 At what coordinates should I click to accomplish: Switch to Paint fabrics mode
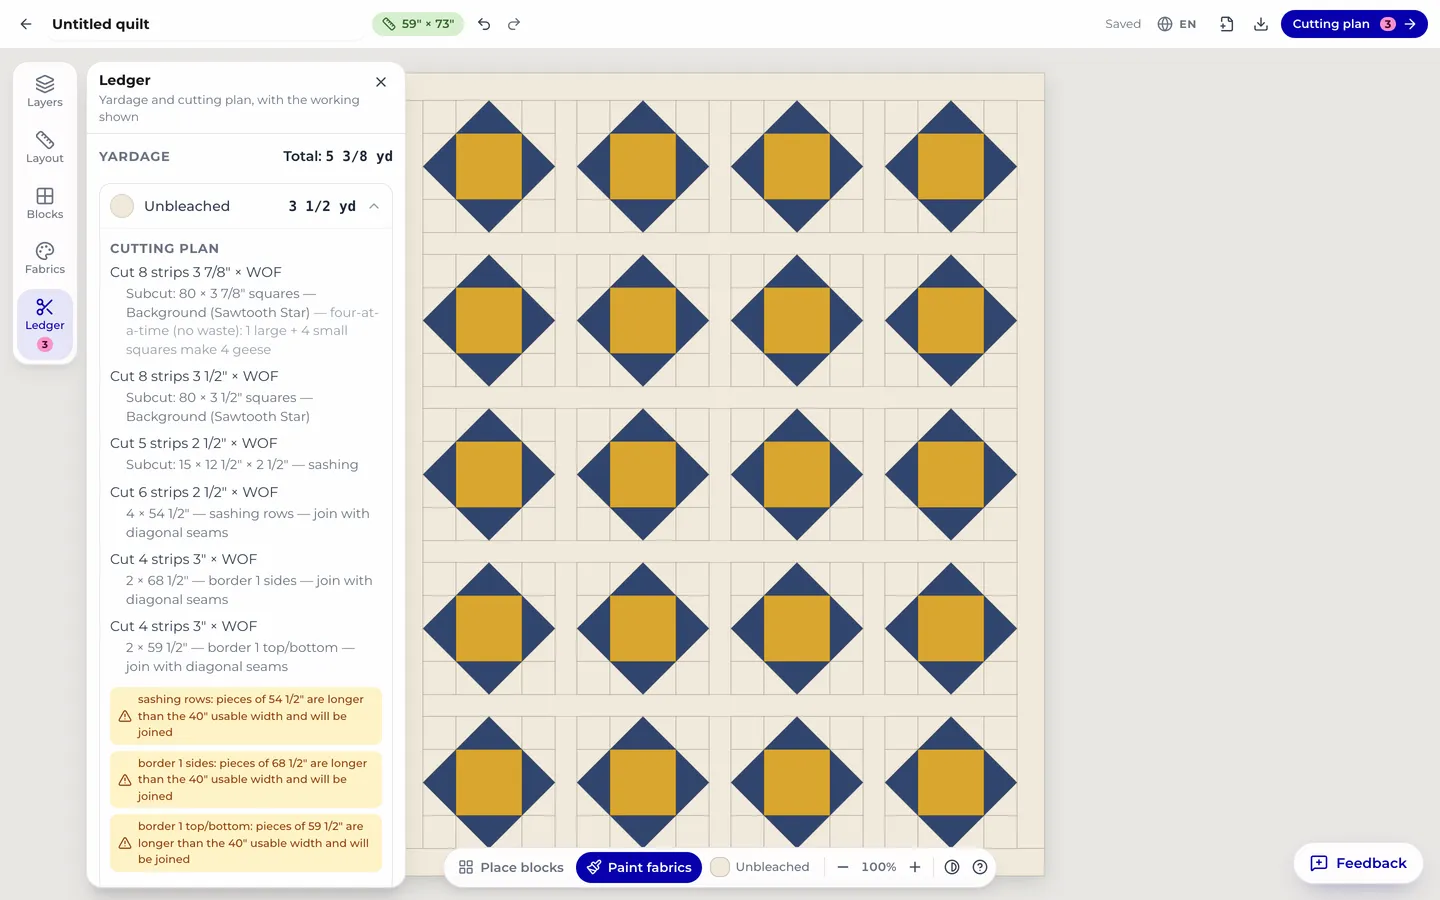(x=639, y=867)
